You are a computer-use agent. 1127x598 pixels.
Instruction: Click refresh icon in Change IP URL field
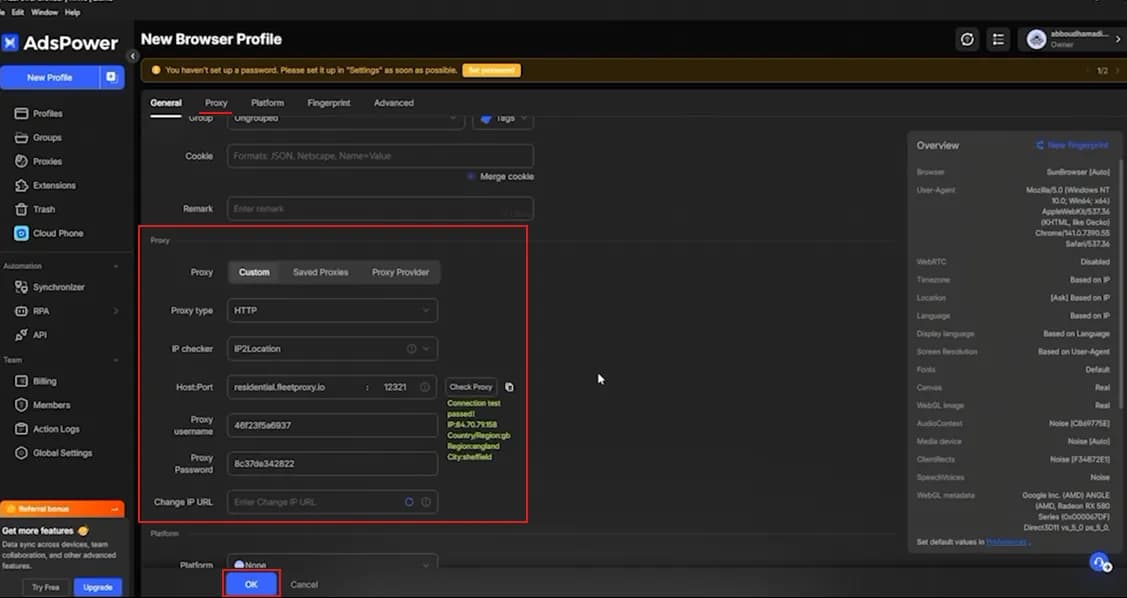tap(409, 502)
